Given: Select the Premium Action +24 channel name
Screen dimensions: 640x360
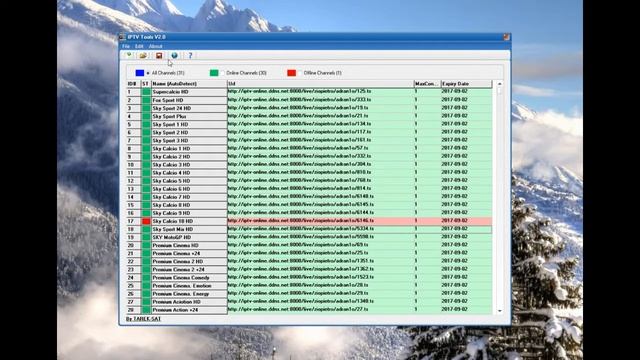Looking at the screenshot, I should pyautogui.click(x=175, y=310).
